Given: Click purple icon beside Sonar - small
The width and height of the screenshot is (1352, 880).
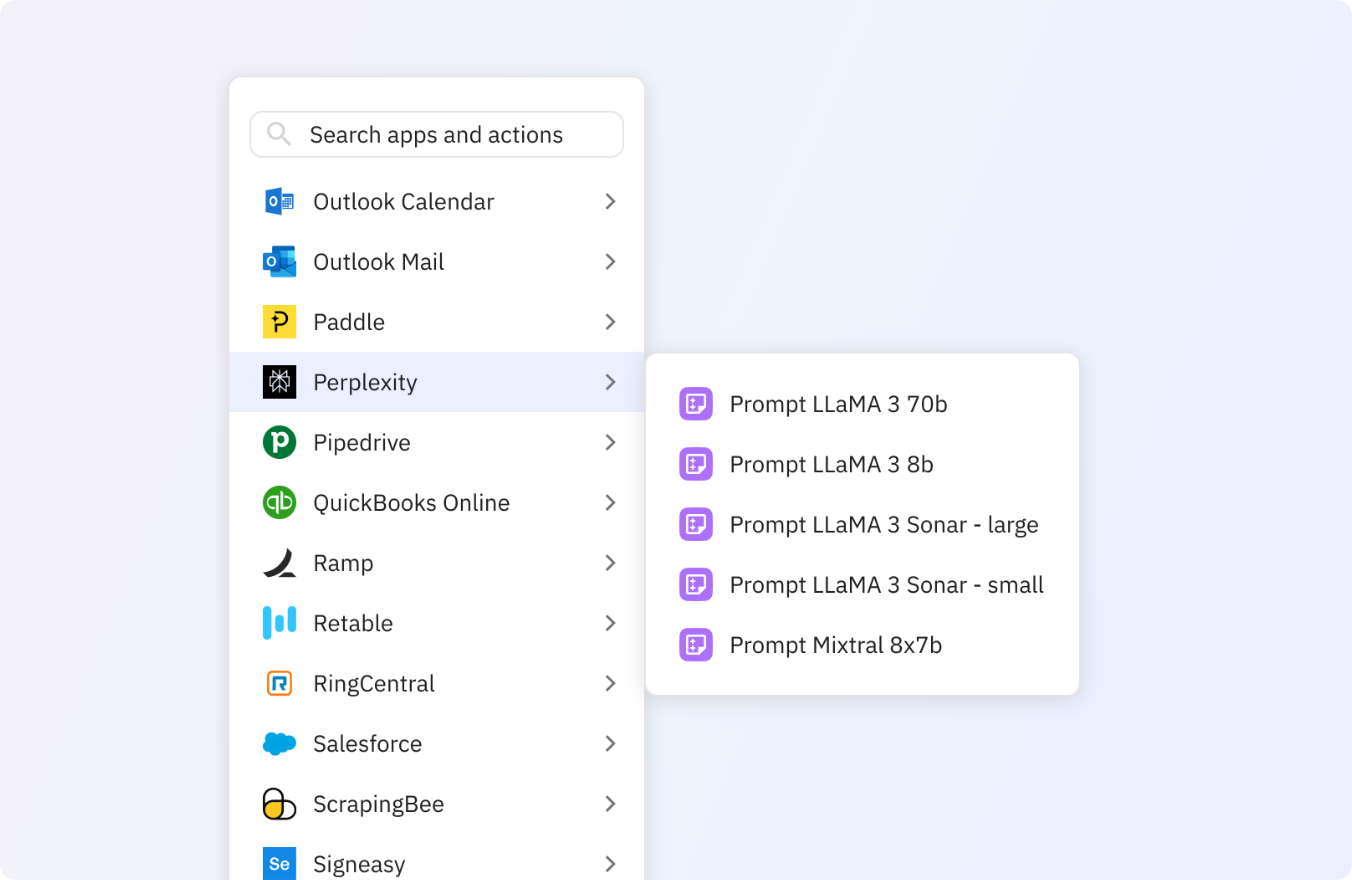Looking at the screenshot, I should pos(696,584).
